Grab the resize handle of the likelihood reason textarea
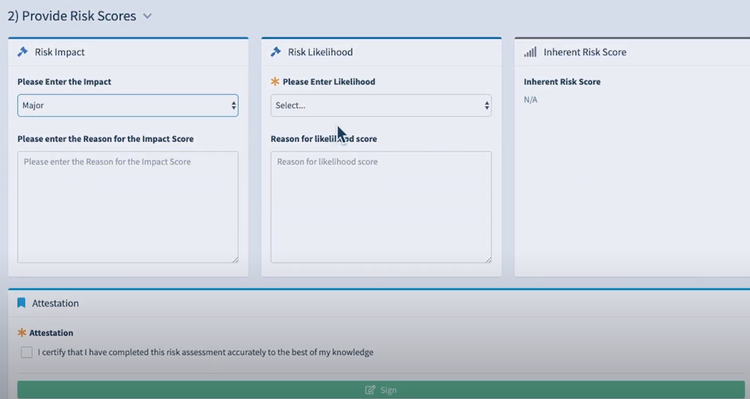The height and width of the screenshot is (399, 750). [488, 259]
